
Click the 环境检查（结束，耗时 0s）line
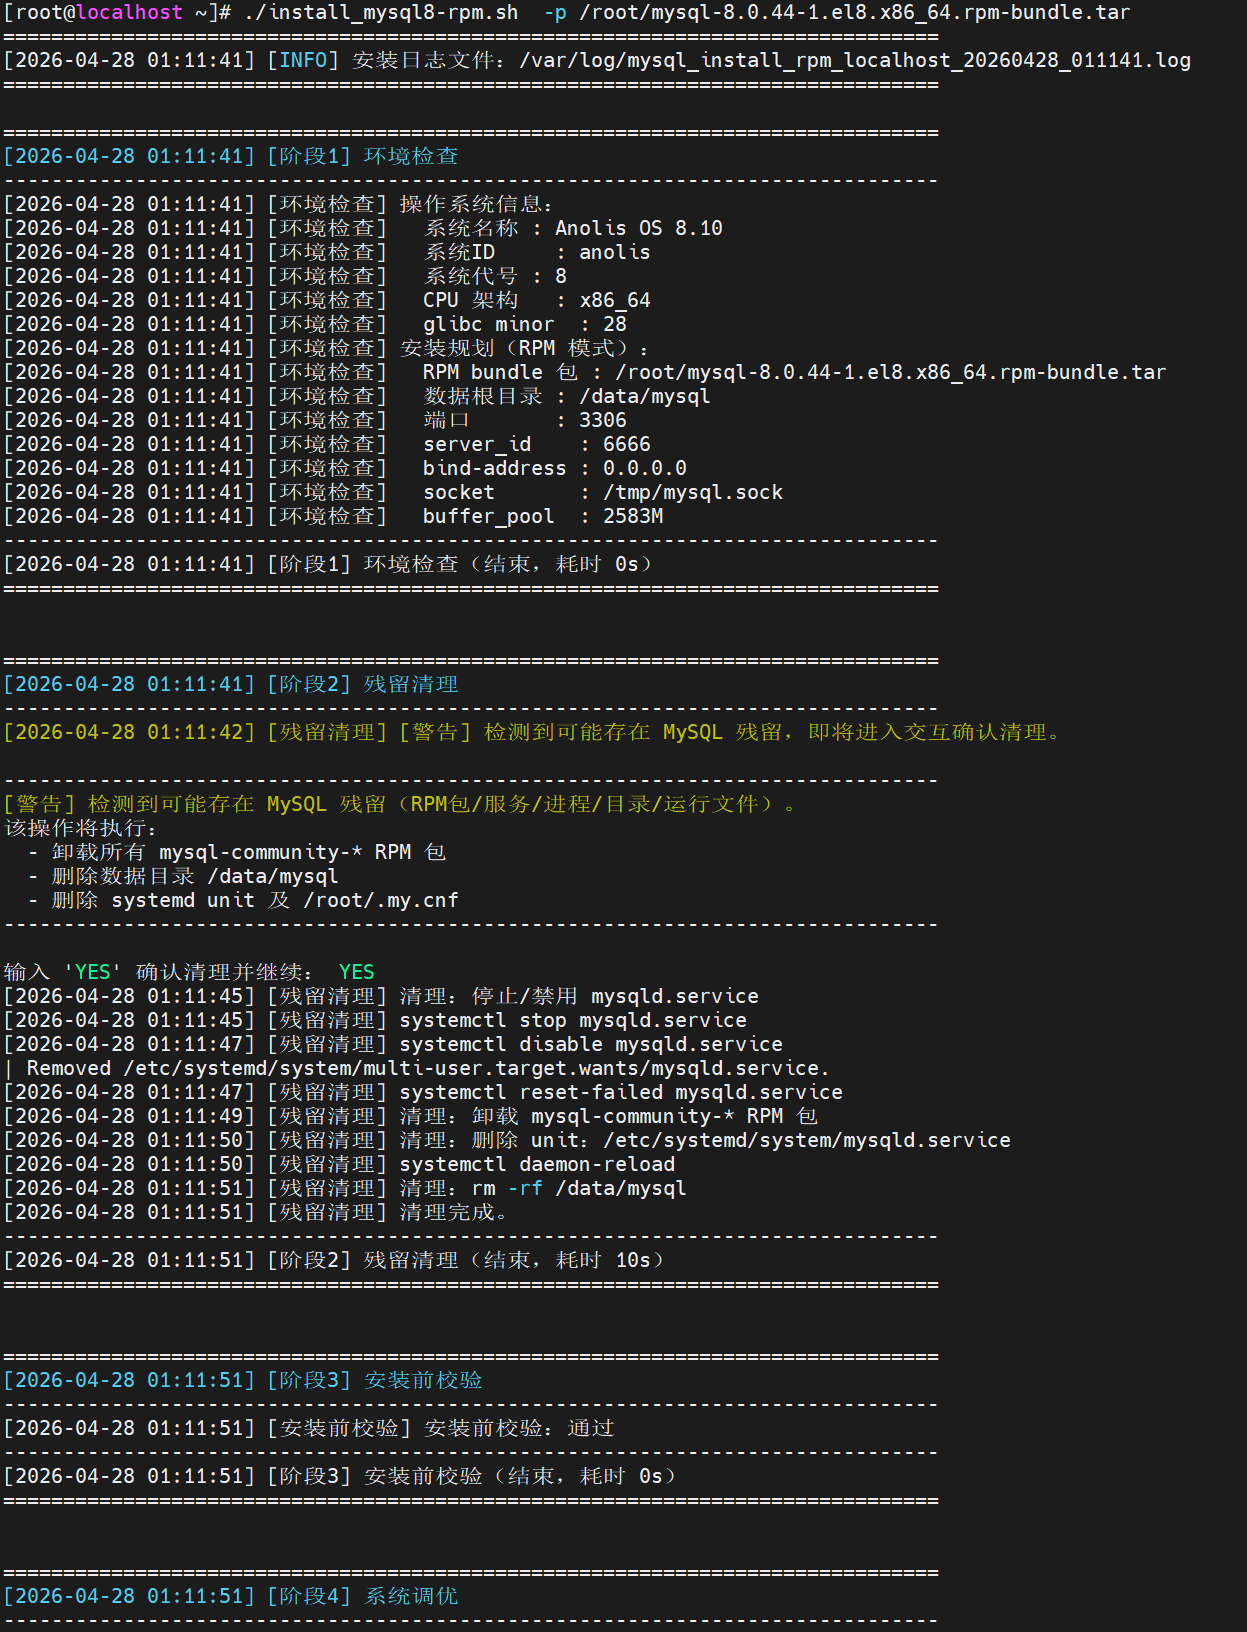pyautogui.click(x=329, y=564)
